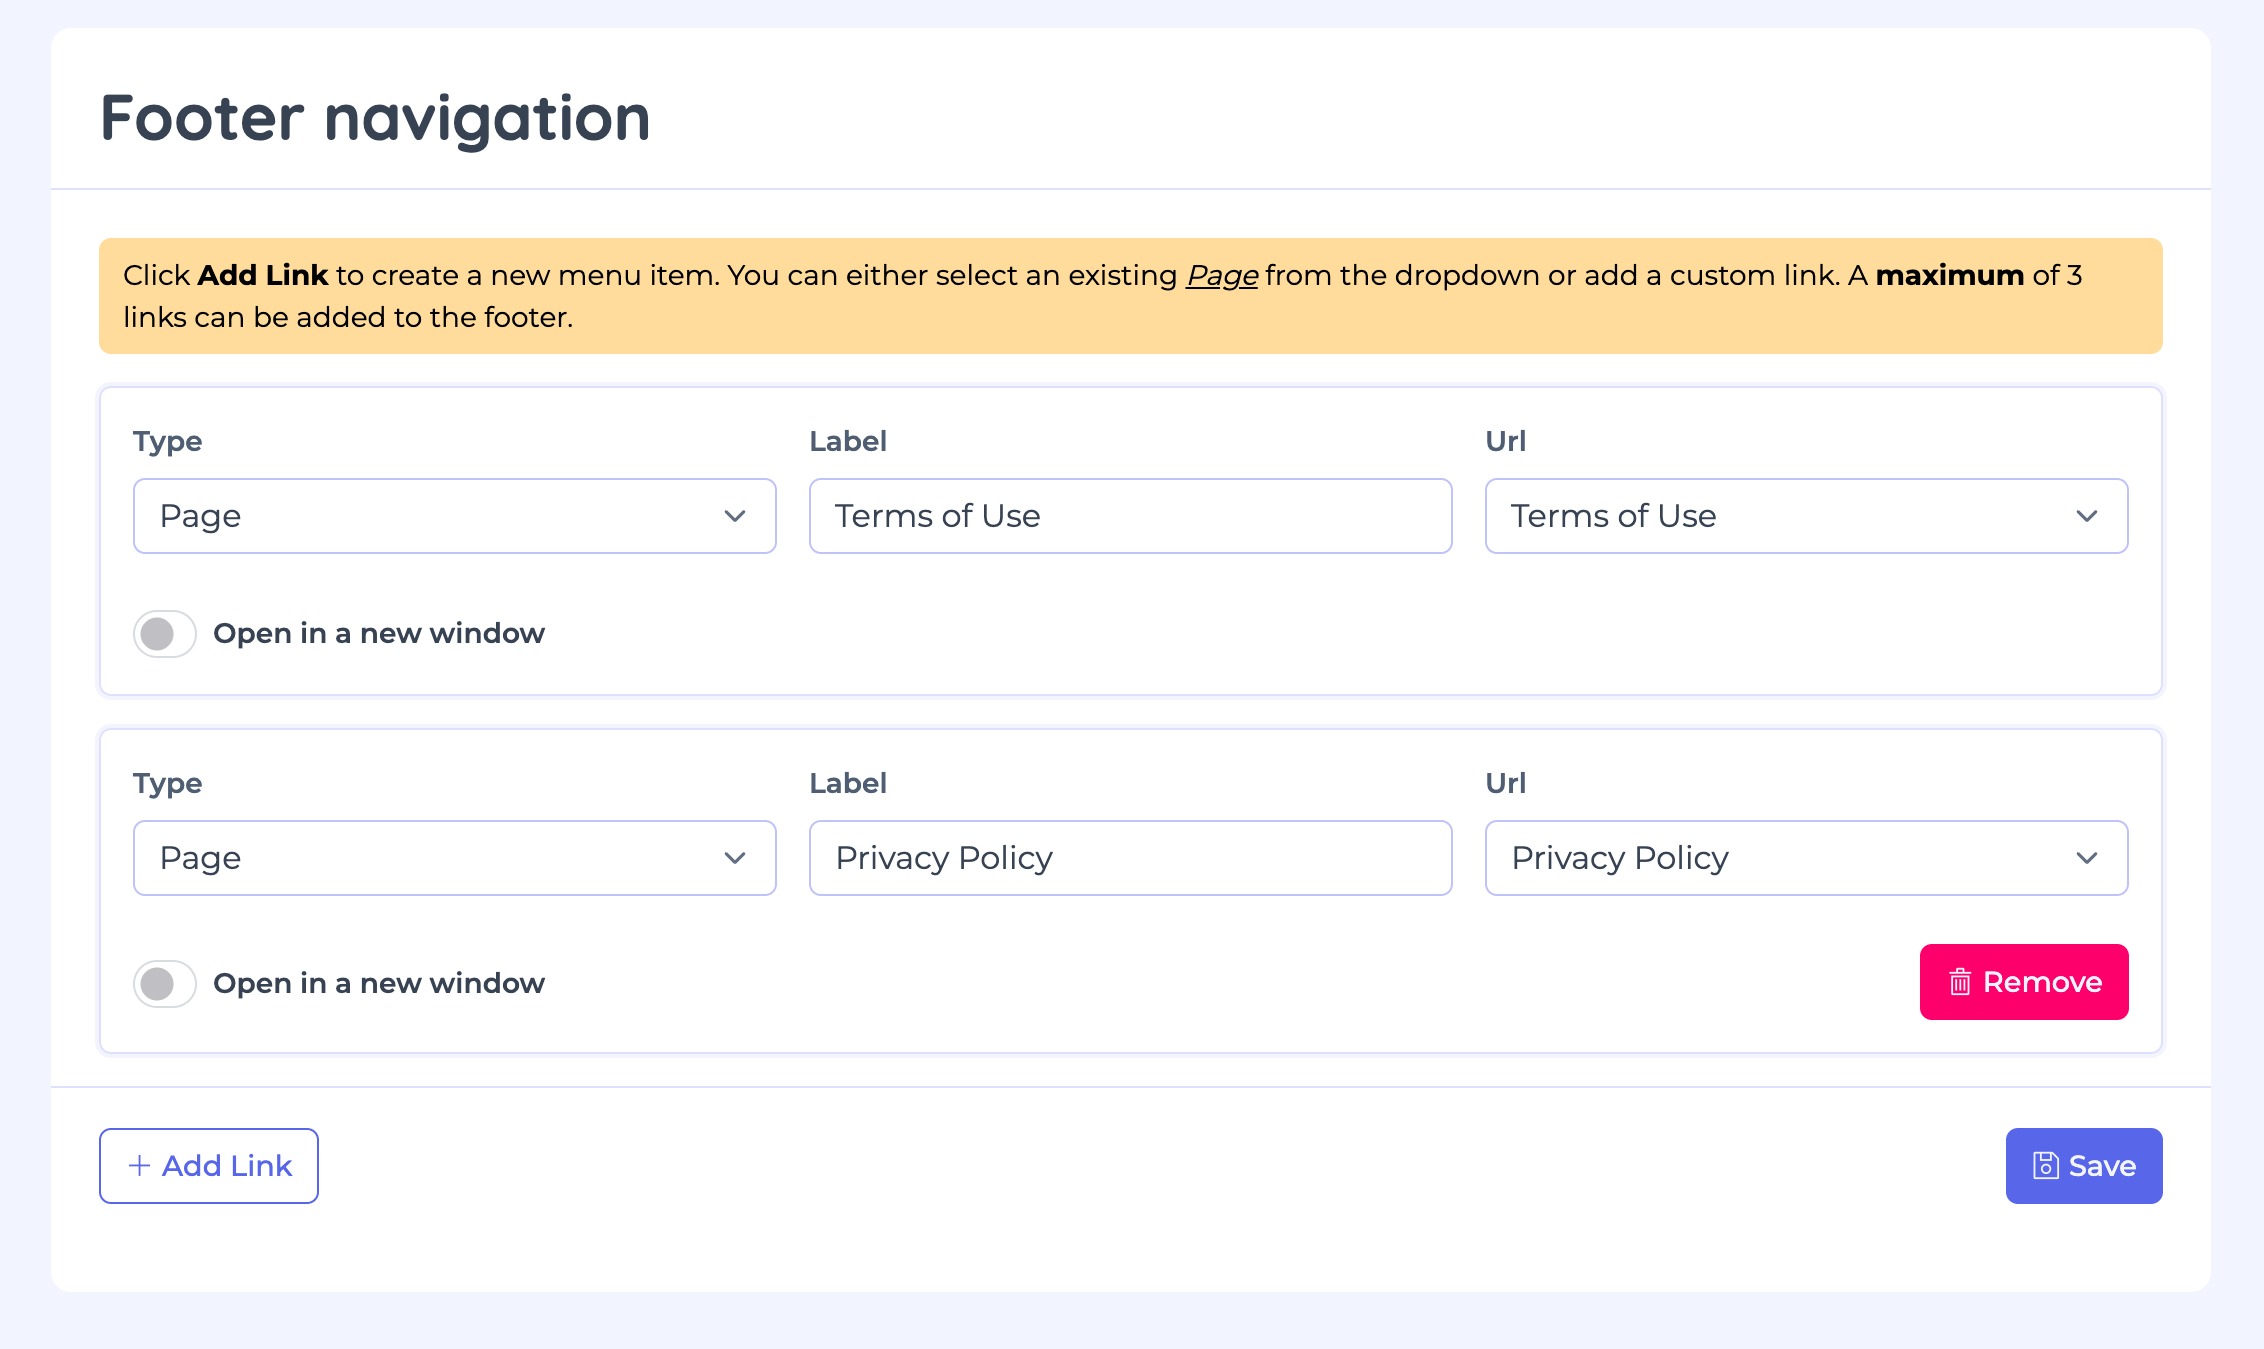Click chevron arrow in first Type dropdown

pos(735,516)
